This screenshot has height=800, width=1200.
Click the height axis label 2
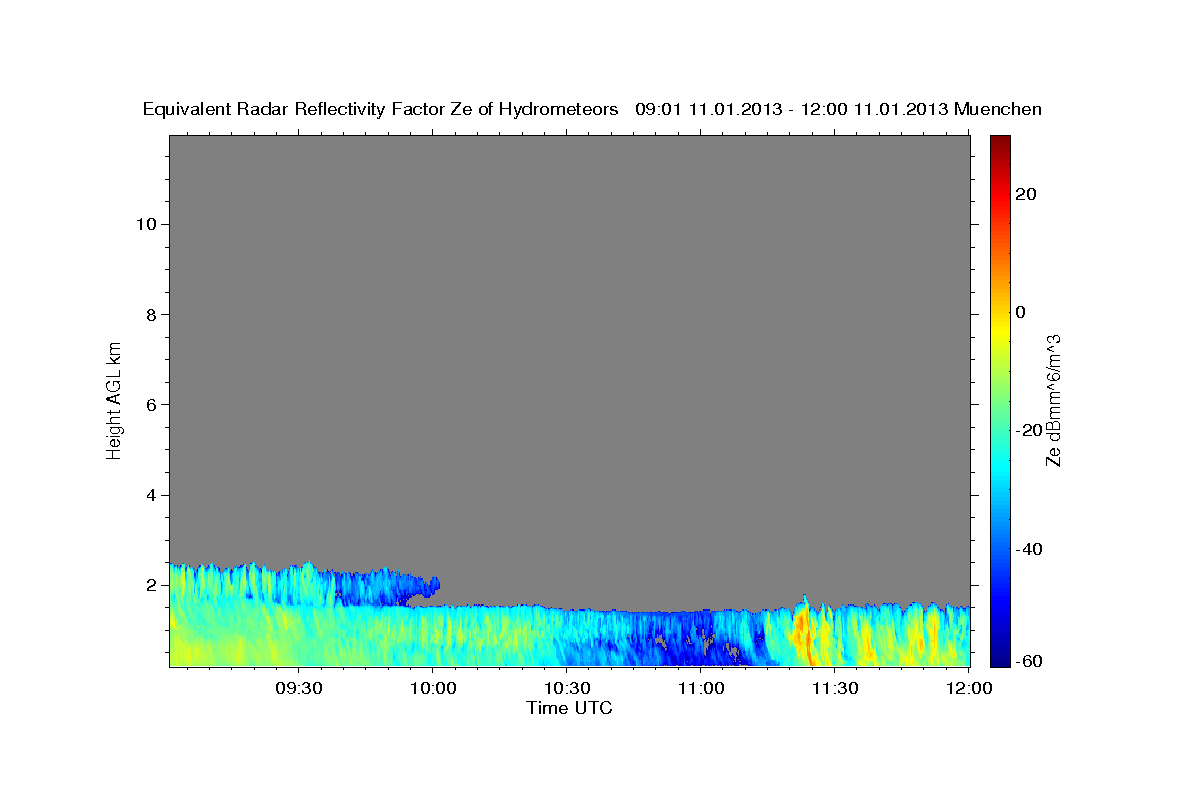pos(149,585)
